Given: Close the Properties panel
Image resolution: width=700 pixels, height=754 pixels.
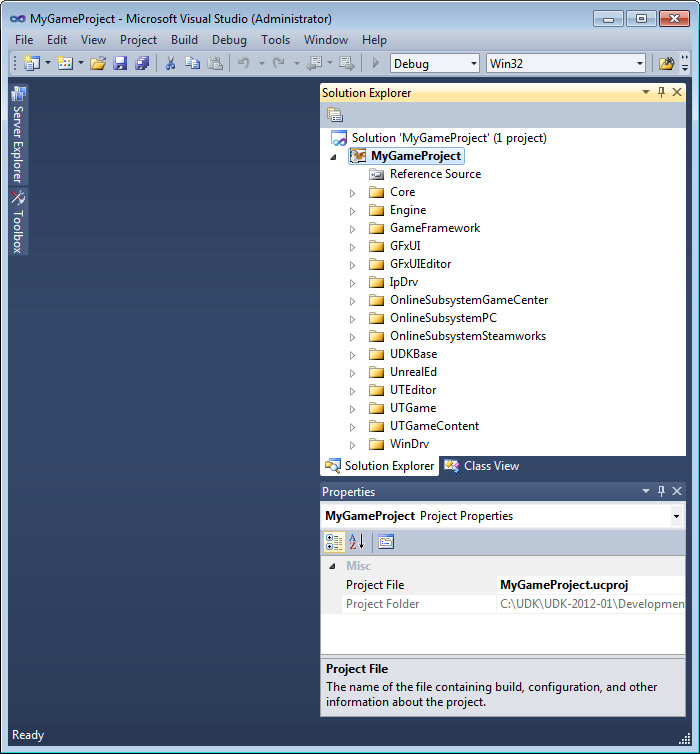Looking at the screenshot, I should tap(677, 491).
